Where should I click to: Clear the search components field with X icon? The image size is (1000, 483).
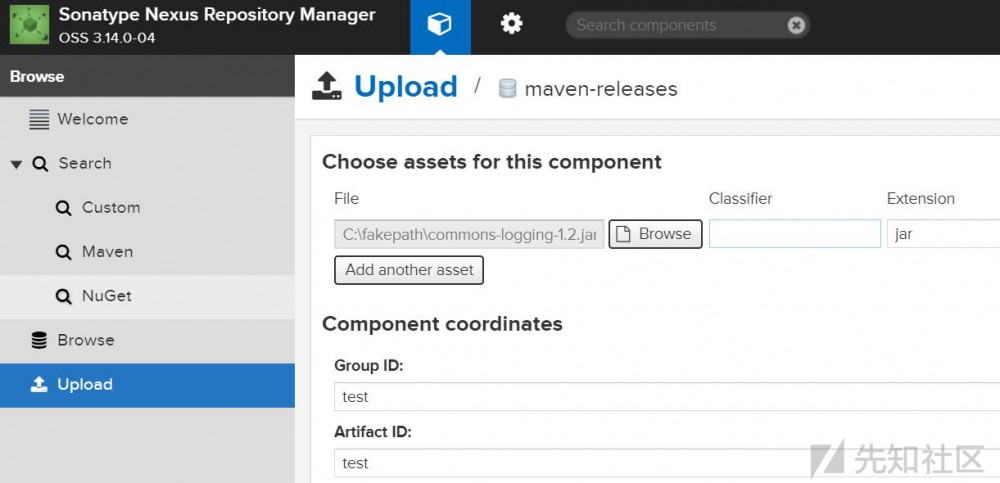click(796, 25)
